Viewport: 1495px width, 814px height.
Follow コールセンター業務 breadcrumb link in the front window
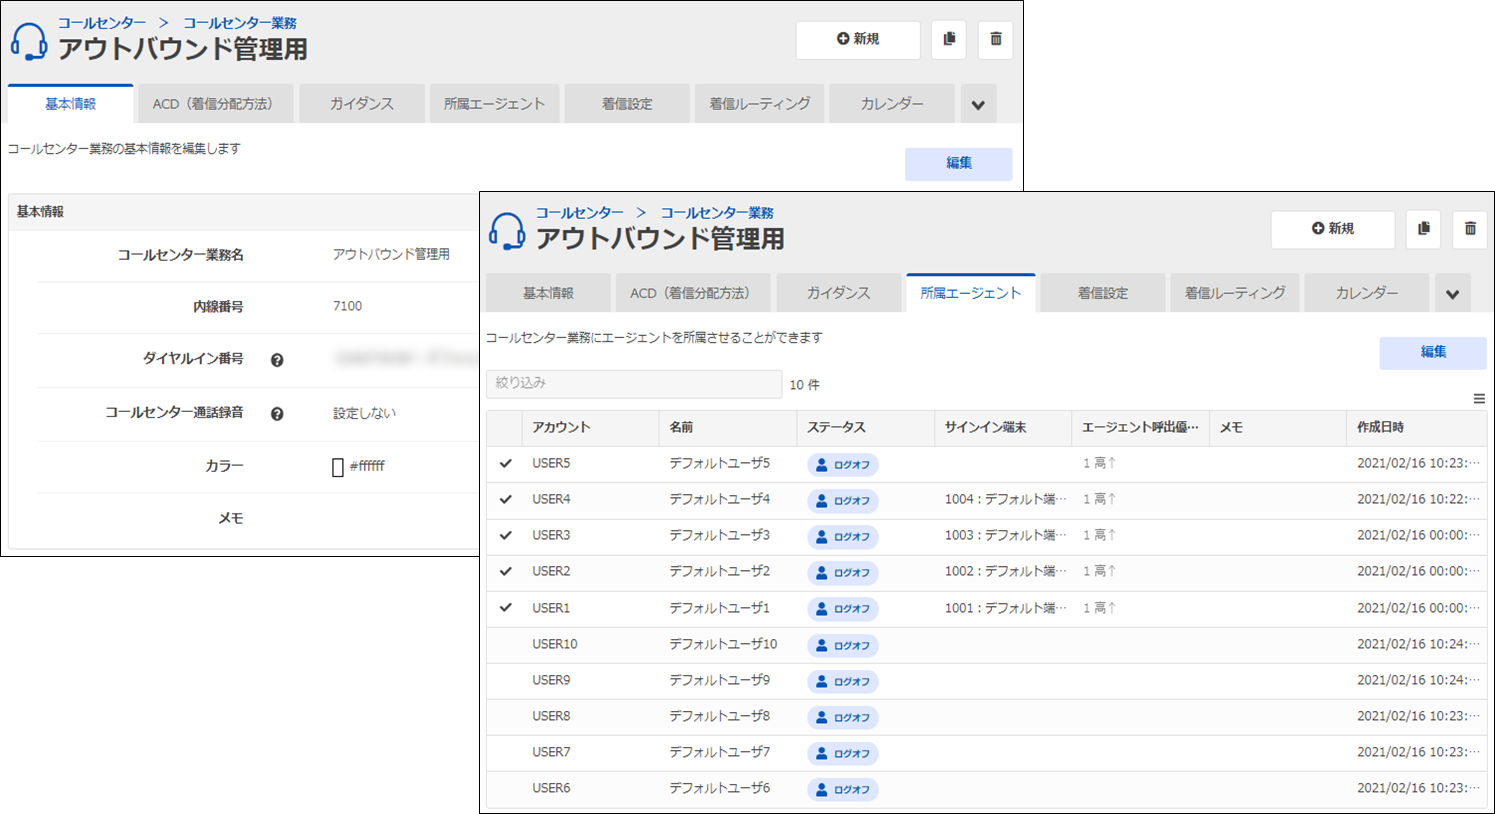717,213
